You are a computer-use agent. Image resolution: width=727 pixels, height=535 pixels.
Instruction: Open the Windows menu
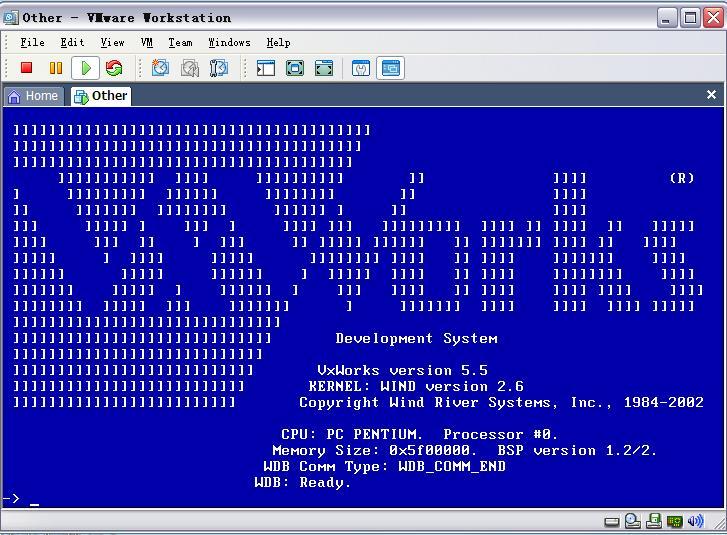pyautogui.click(x=229, y=43)
